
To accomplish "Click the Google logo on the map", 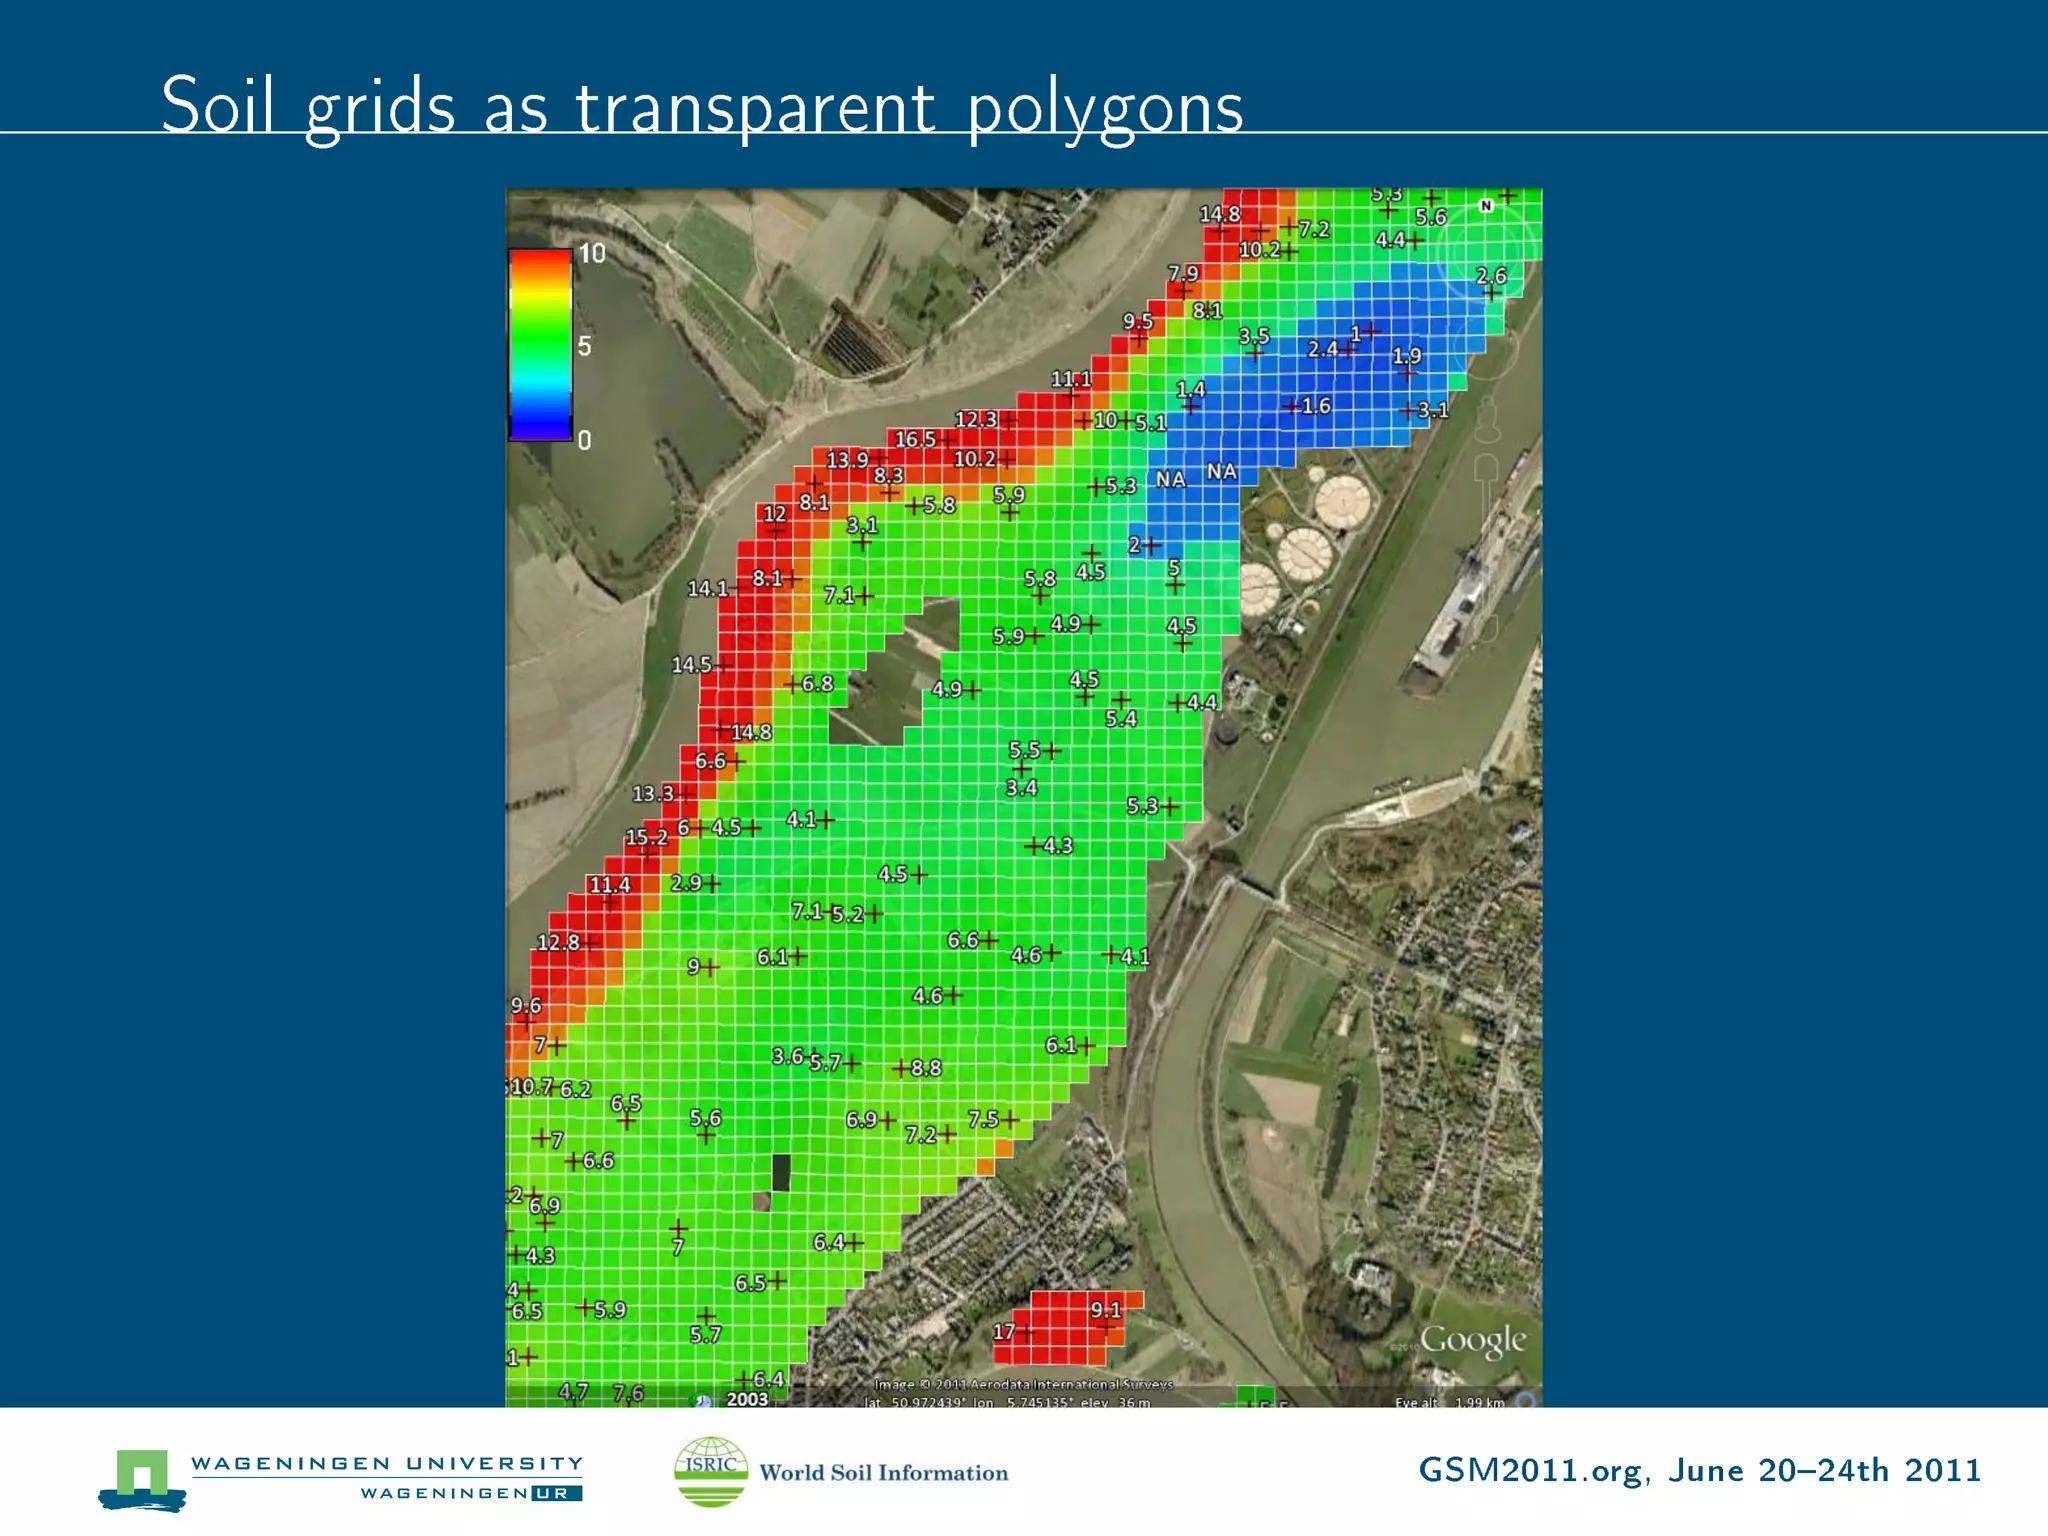I will coord(1472,1340).
